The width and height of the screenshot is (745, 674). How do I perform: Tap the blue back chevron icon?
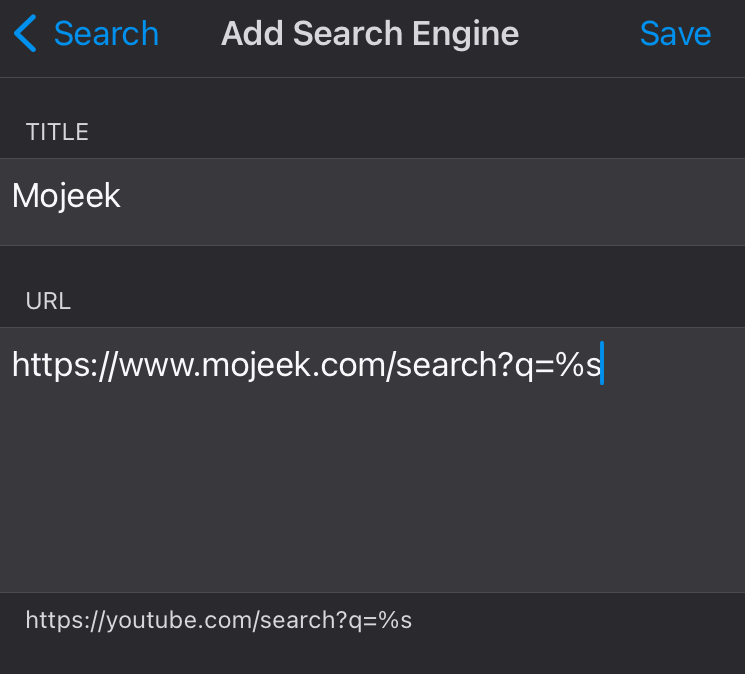coord(25,33)
